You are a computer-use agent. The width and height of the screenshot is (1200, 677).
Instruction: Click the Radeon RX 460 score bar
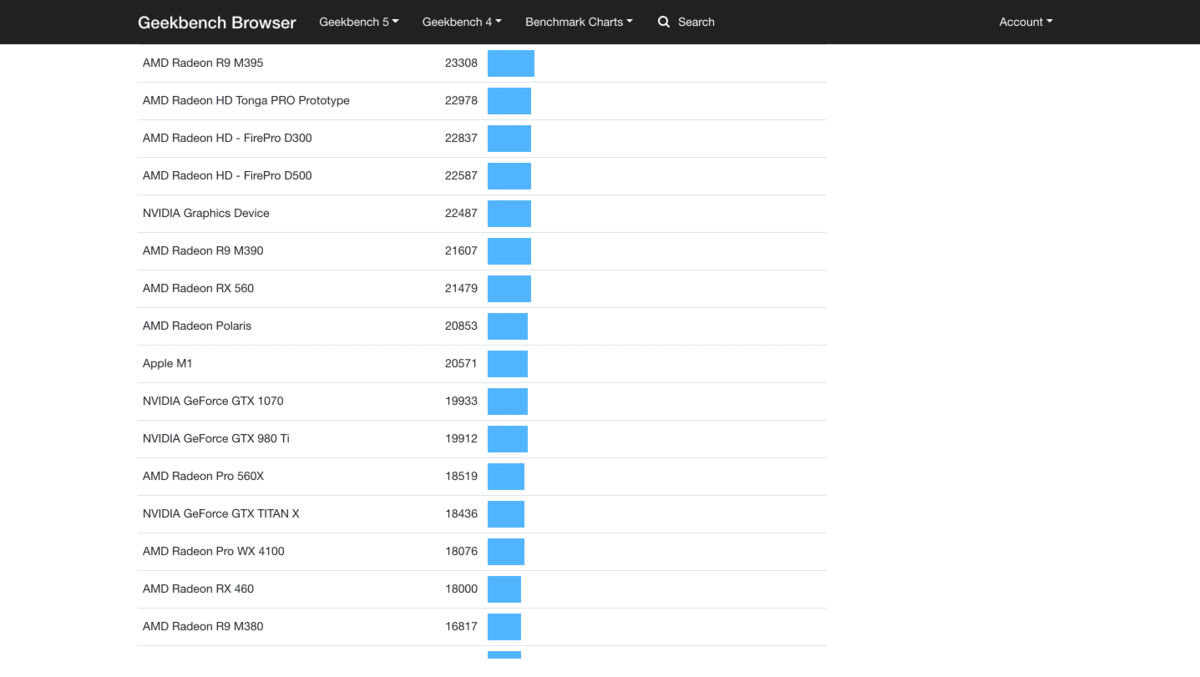tap(504, 589)
